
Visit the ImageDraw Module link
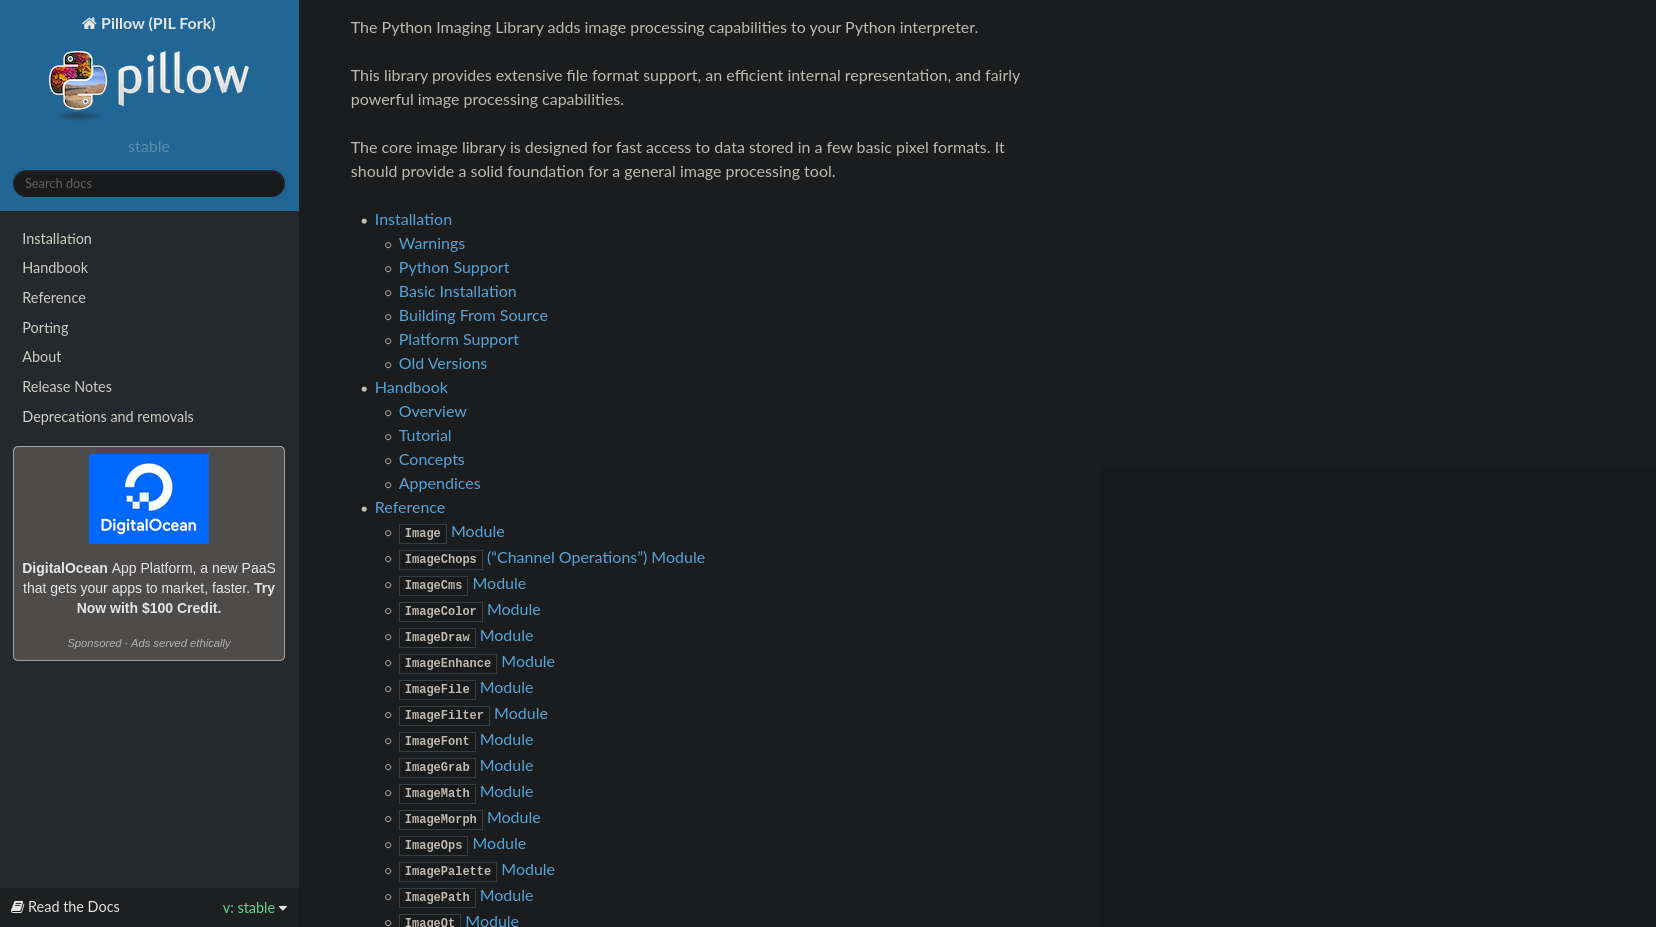pos(466,636)
